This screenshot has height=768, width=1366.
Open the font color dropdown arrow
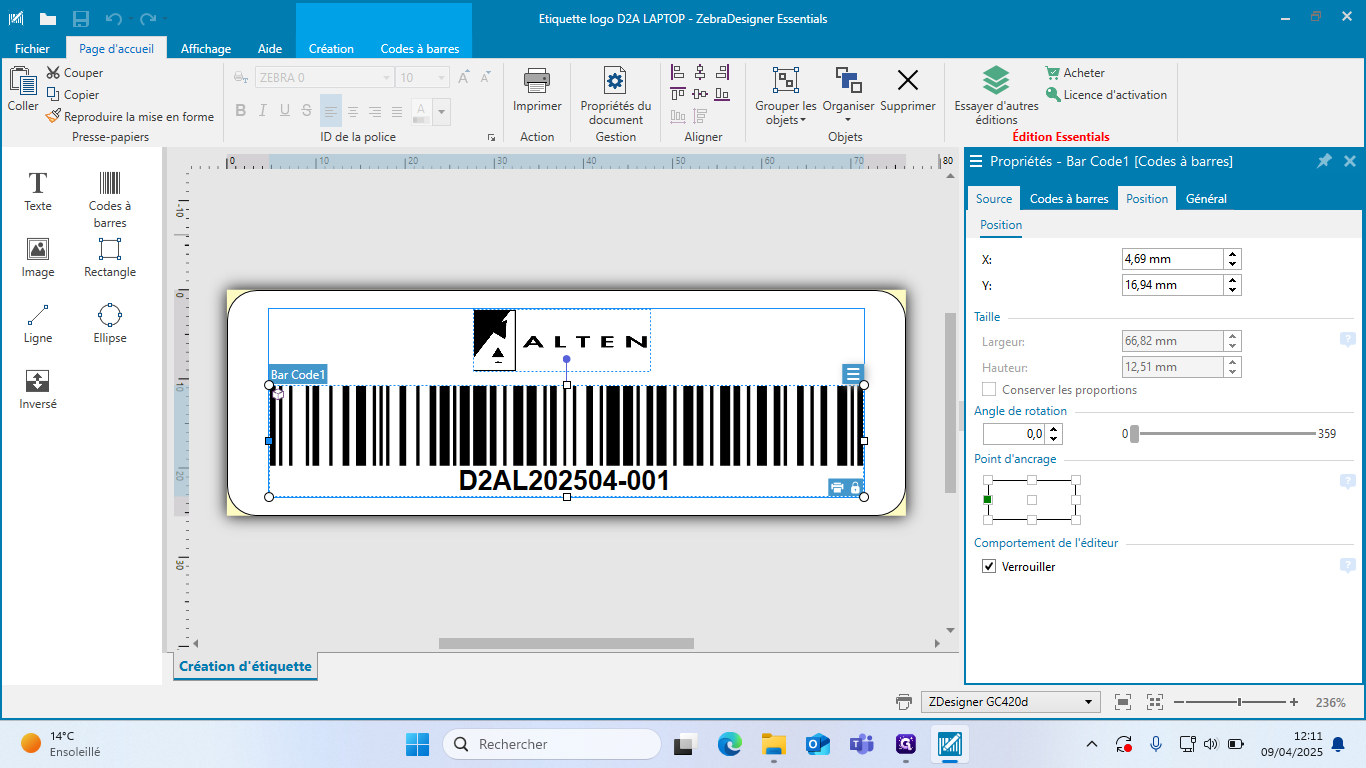pos(442,110)
